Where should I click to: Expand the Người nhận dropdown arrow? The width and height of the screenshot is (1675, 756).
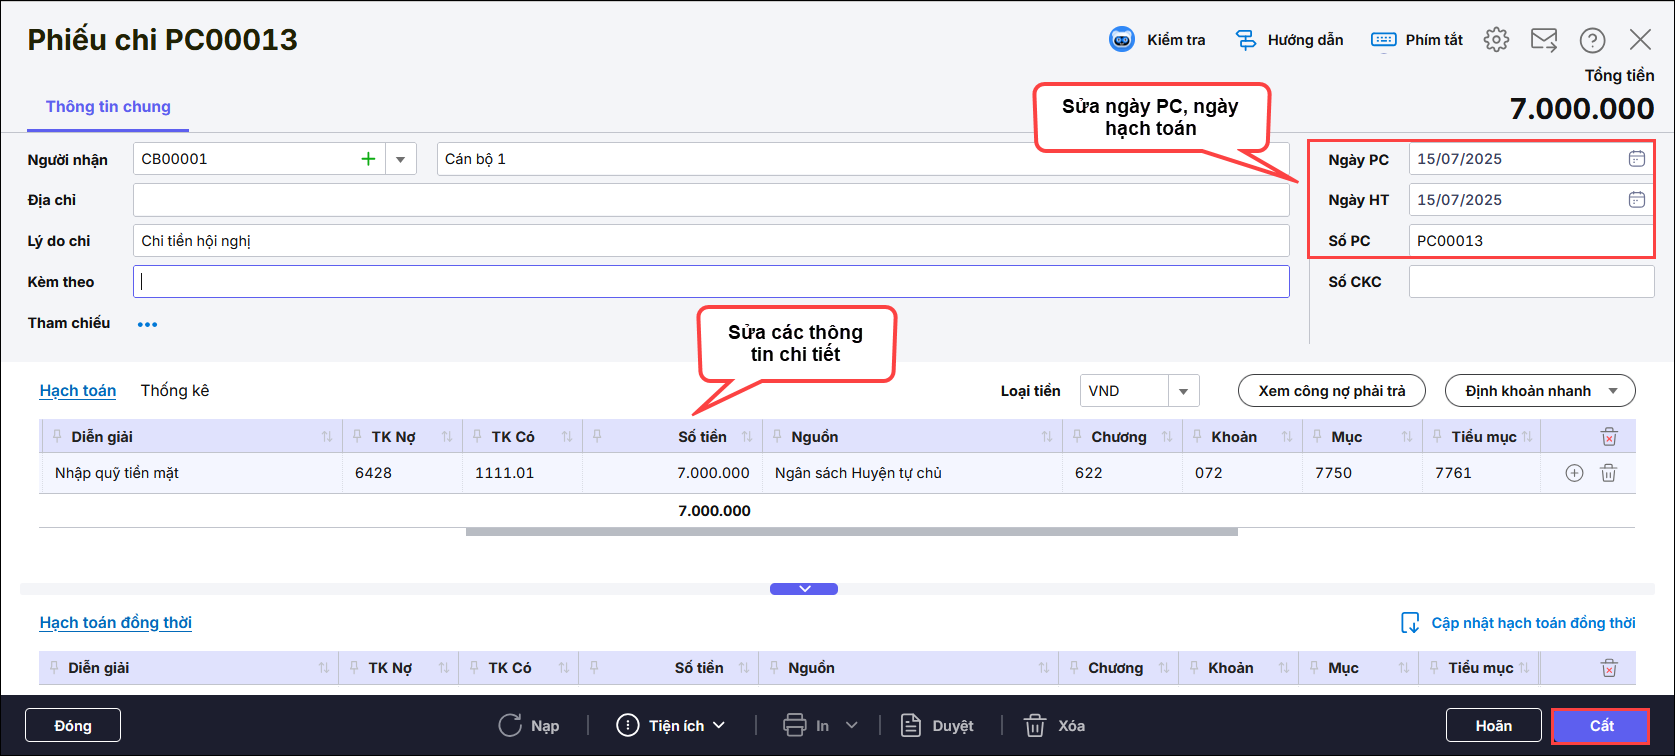coord(401,159)
